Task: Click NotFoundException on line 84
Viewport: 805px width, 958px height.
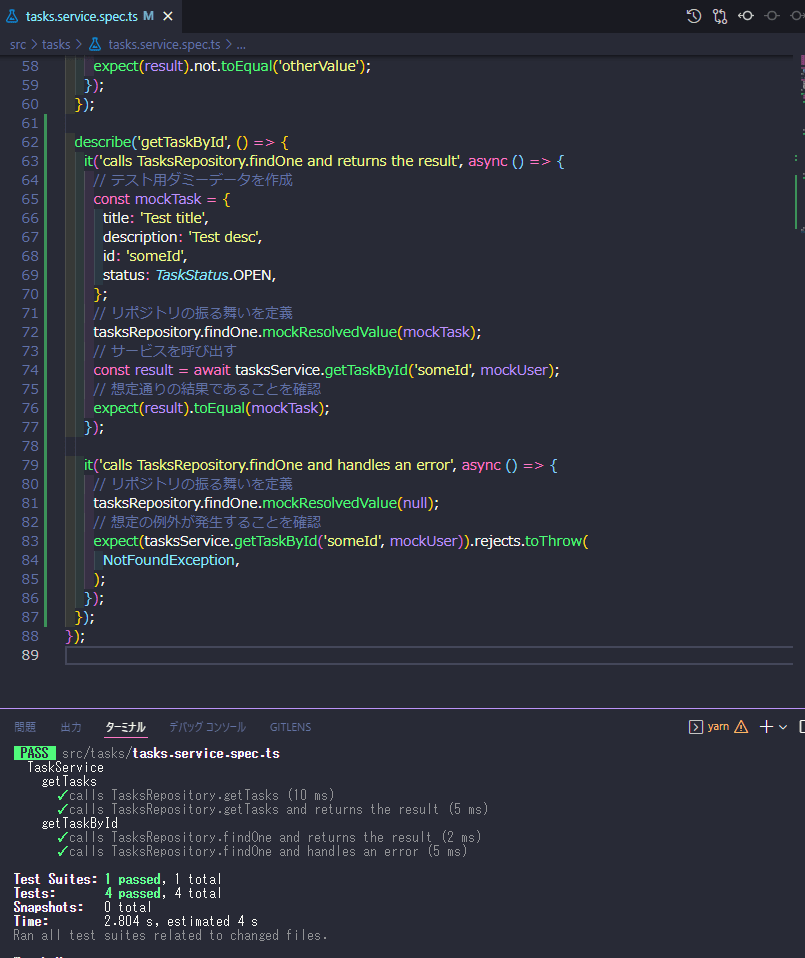Action: pyautogui.click(x=169, y=560)
